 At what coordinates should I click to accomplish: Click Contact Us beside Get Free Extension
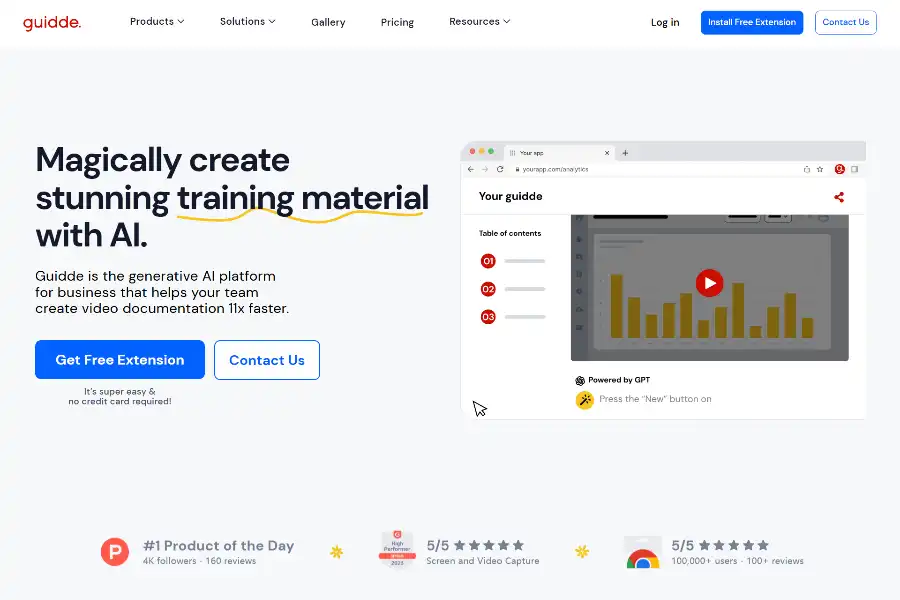tap(267, 360)
